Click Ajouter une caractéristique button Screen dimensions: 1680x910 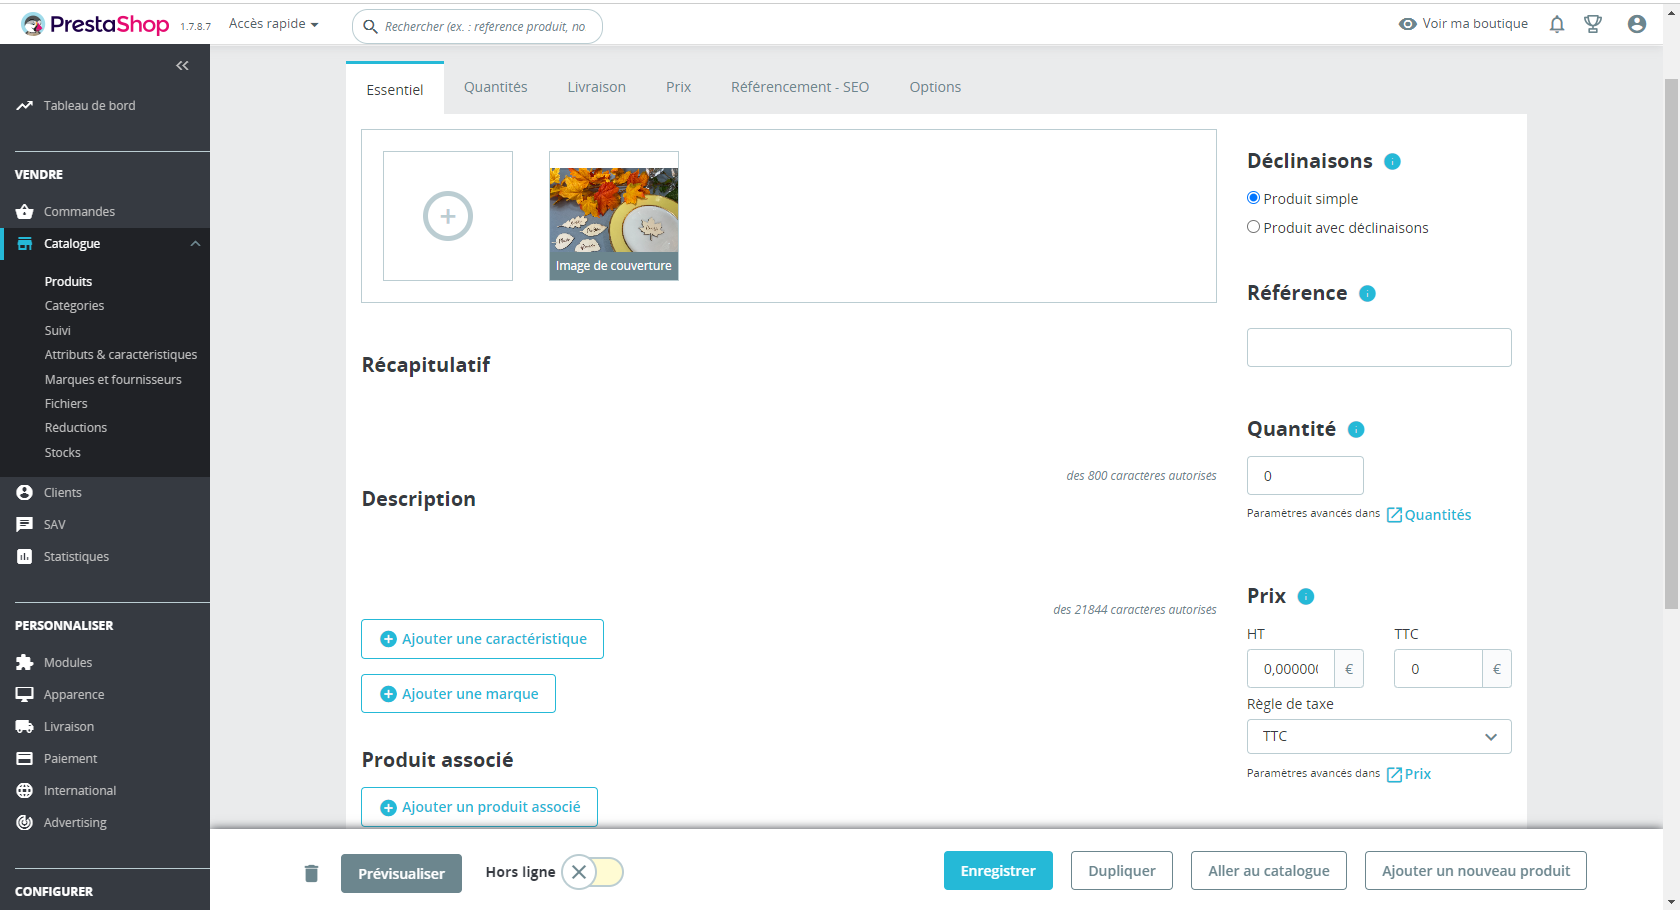coord(482,639)
